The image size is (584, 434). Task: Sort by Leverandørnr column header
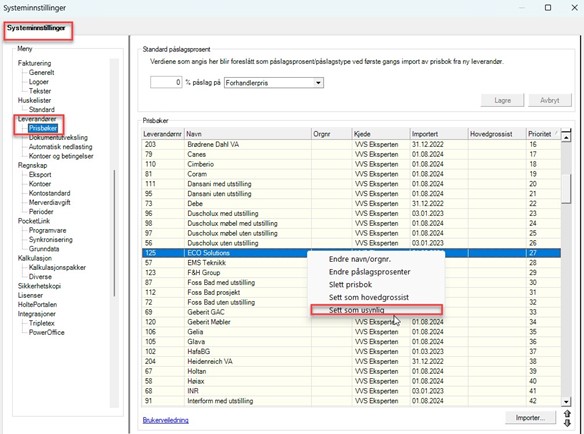tap(163, 134)
